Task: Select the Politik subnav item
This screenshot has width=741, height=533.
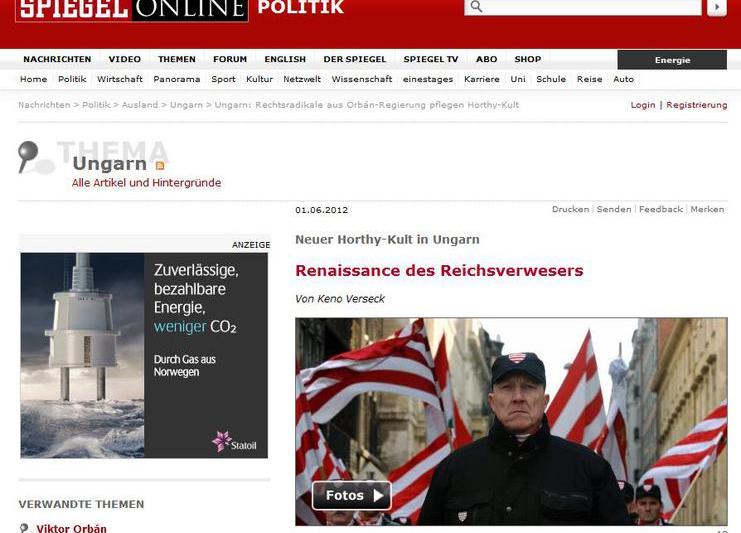Action: click(72, 79)
